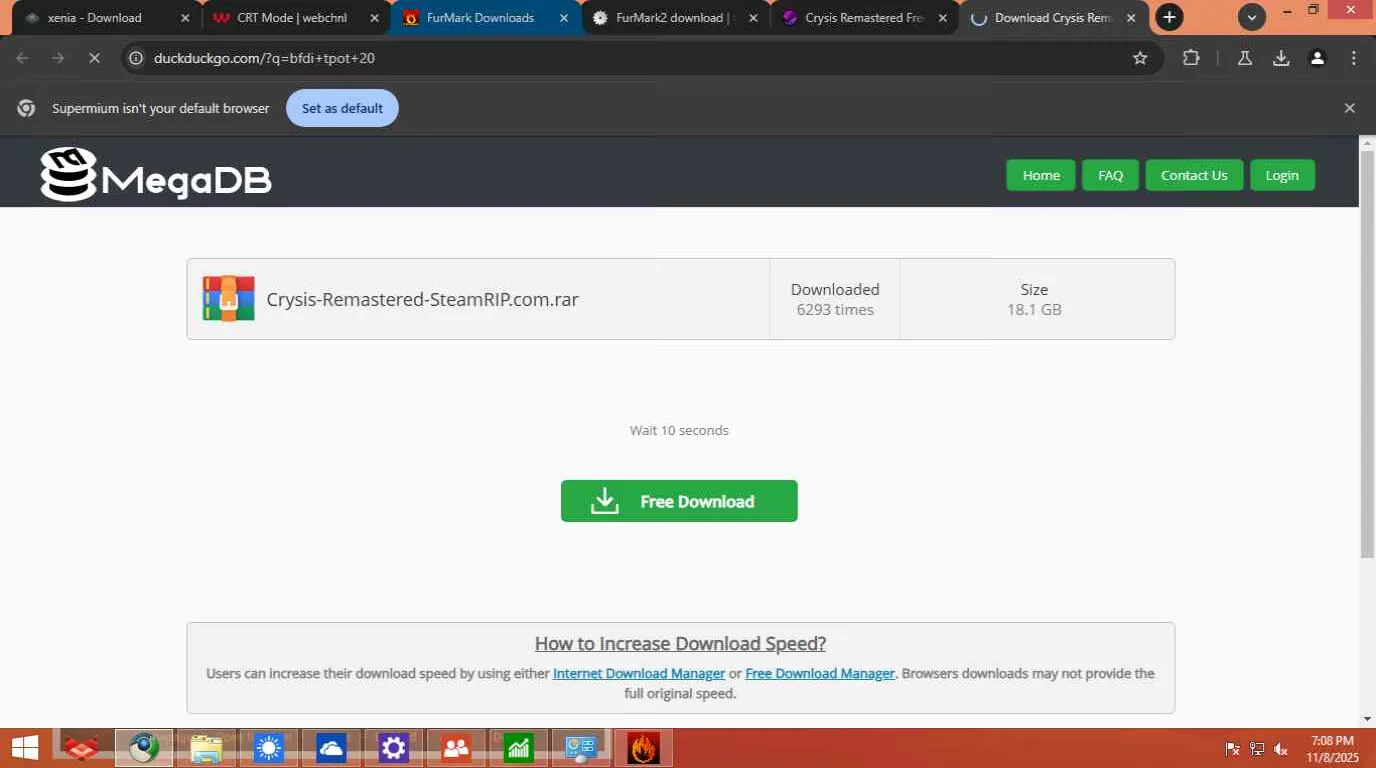Viewport: 1376px width, 768px height.
Task: Open the browser Downloads tray icon
Action: (x=1281, y=58)
